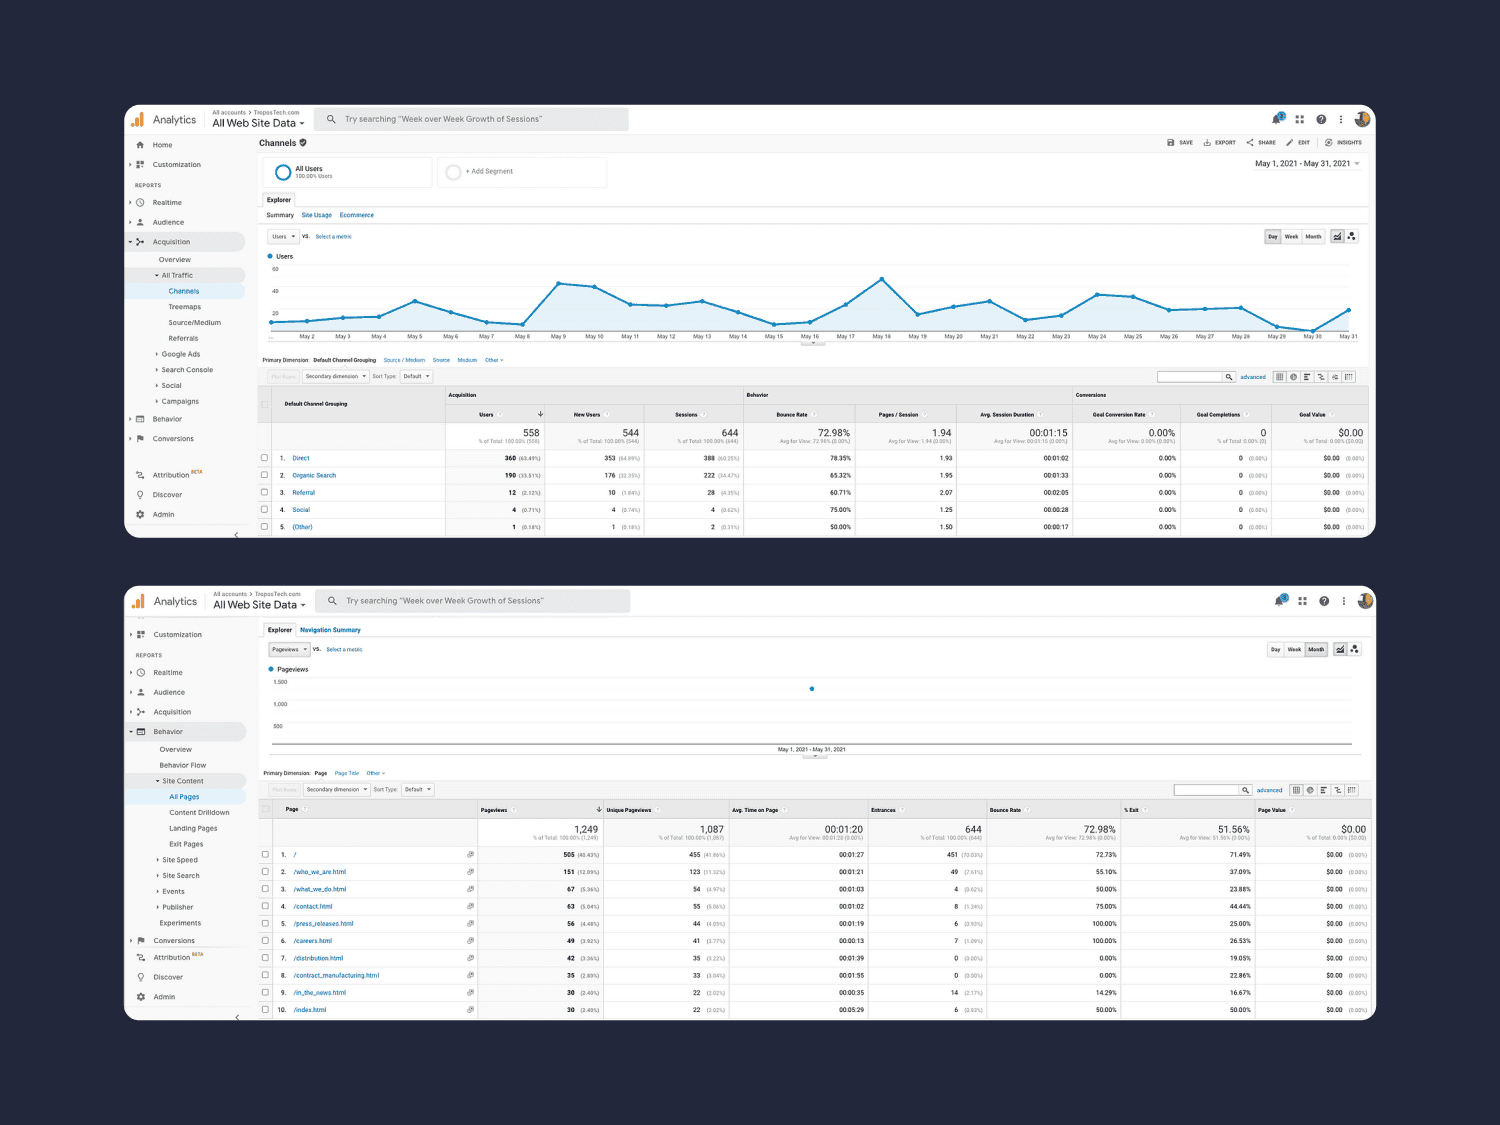1500x1125 pixels.
Task: Open the /press_releases.html page link
Action: (323, 924)
